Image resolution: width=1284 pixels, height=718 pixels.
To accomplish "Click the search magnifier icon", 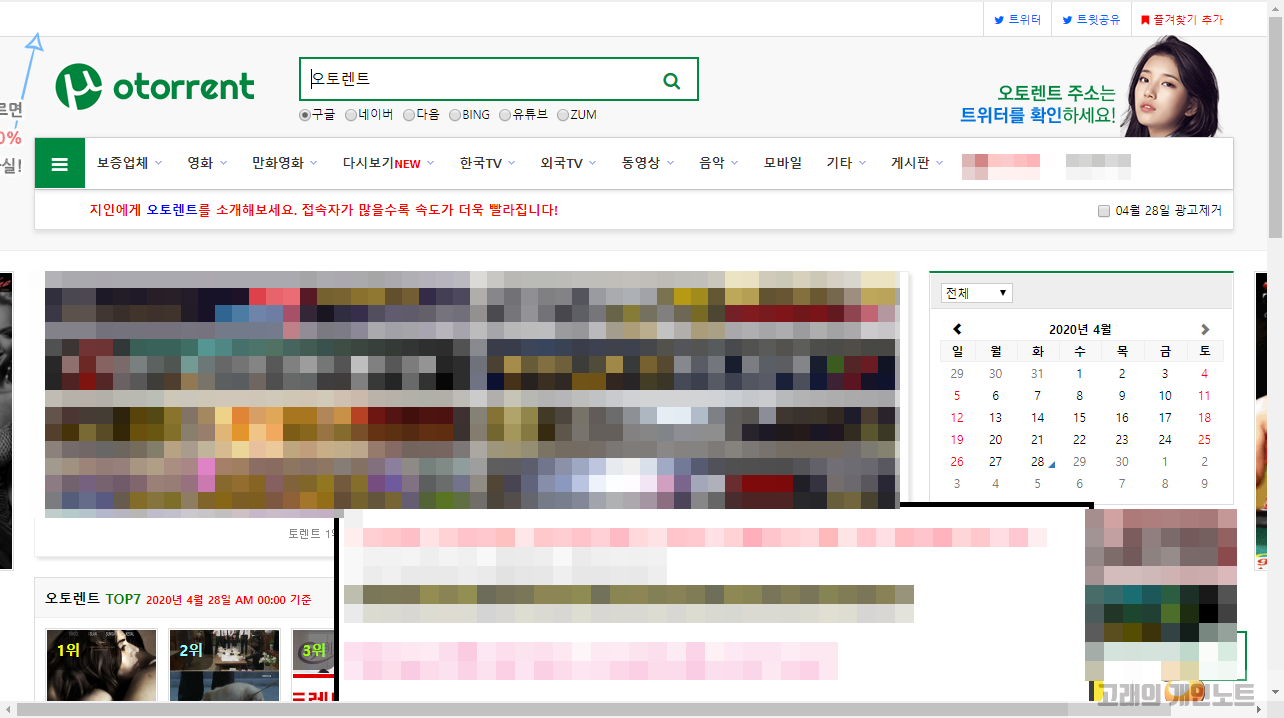I will coord(672,80).
